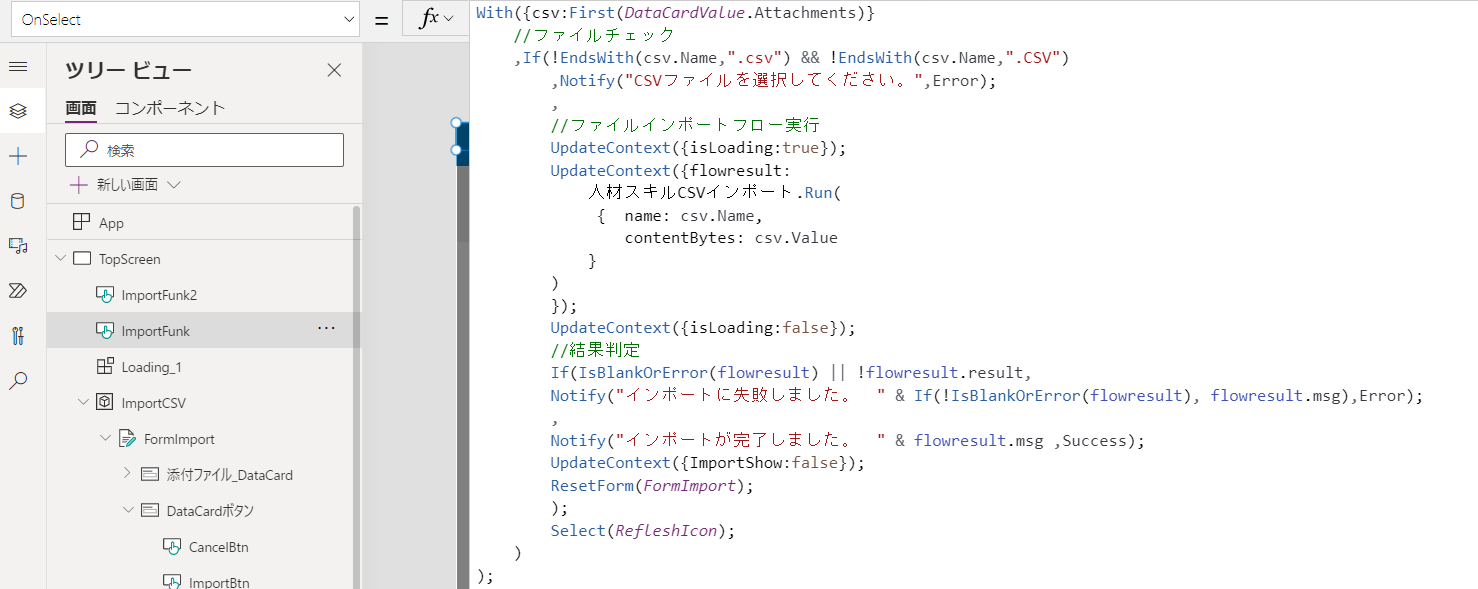Click the Loading_1 group icon
1478x589 pixels.
(x=104, y=367)
